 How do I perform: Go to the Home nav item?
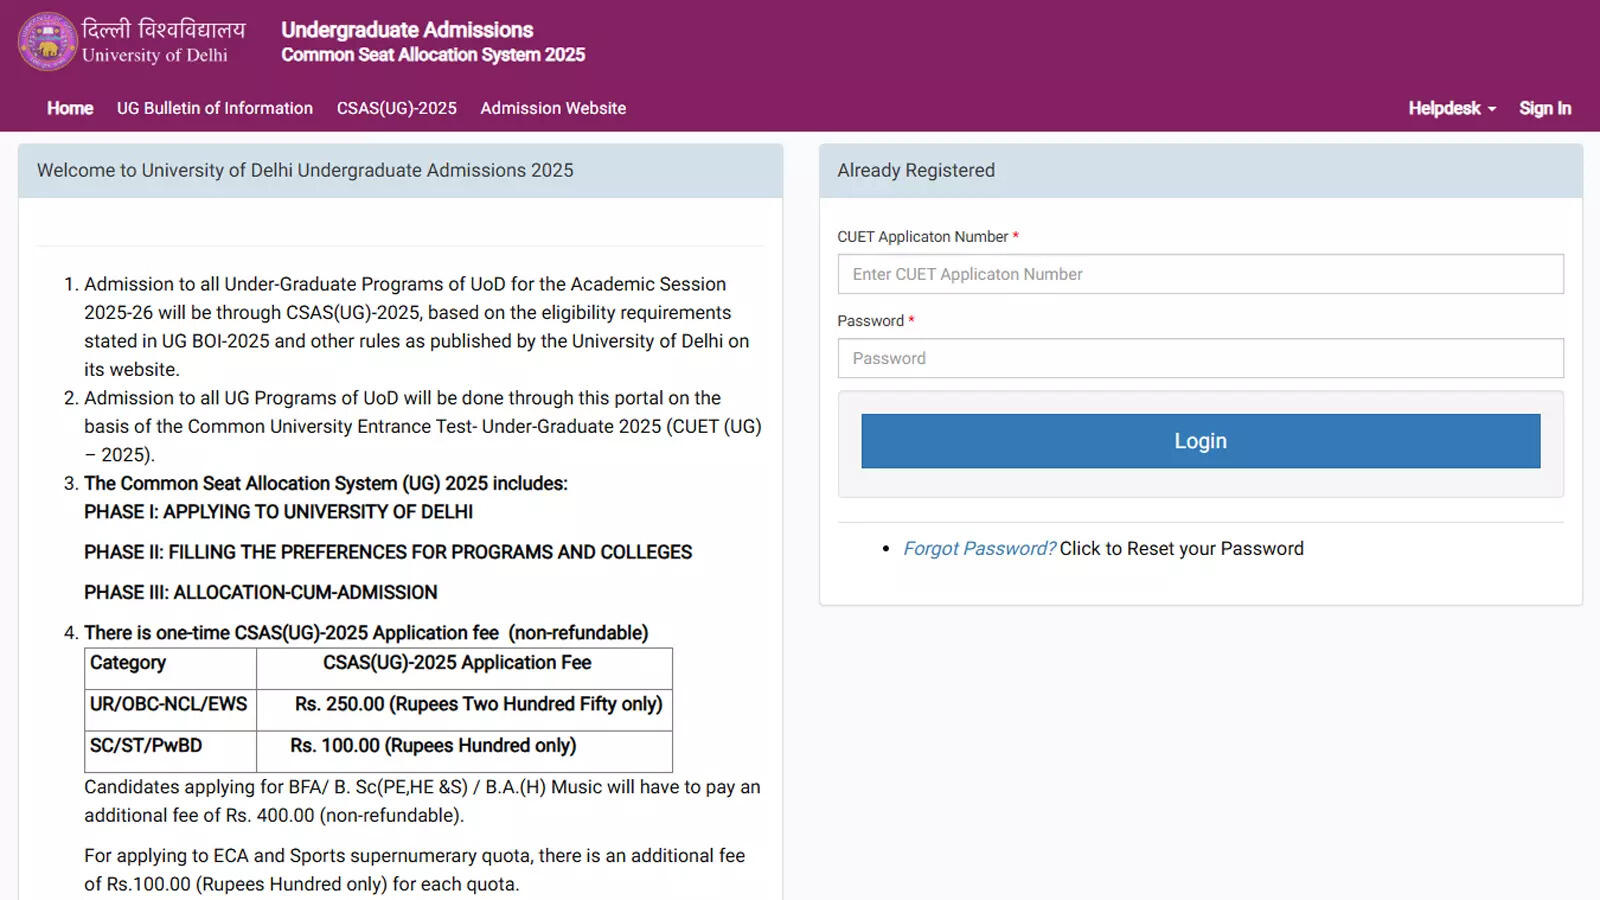(x=70, y=108)
